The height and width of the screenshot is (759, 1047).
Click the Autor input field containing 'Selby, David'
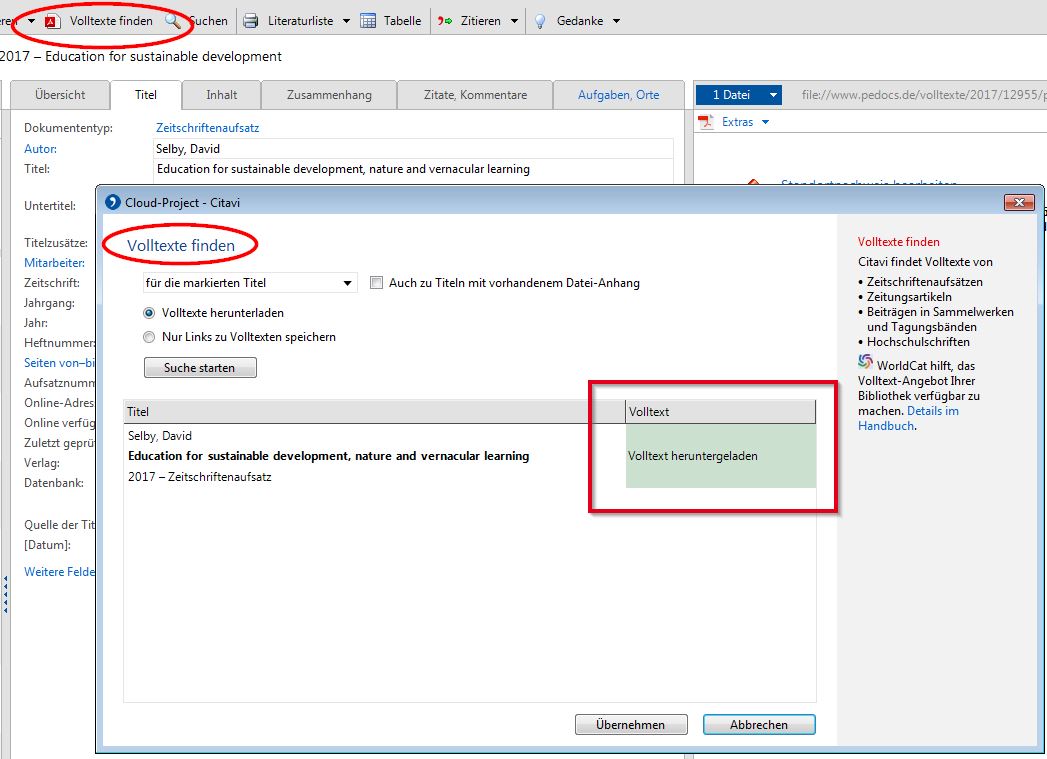[413, 149]
